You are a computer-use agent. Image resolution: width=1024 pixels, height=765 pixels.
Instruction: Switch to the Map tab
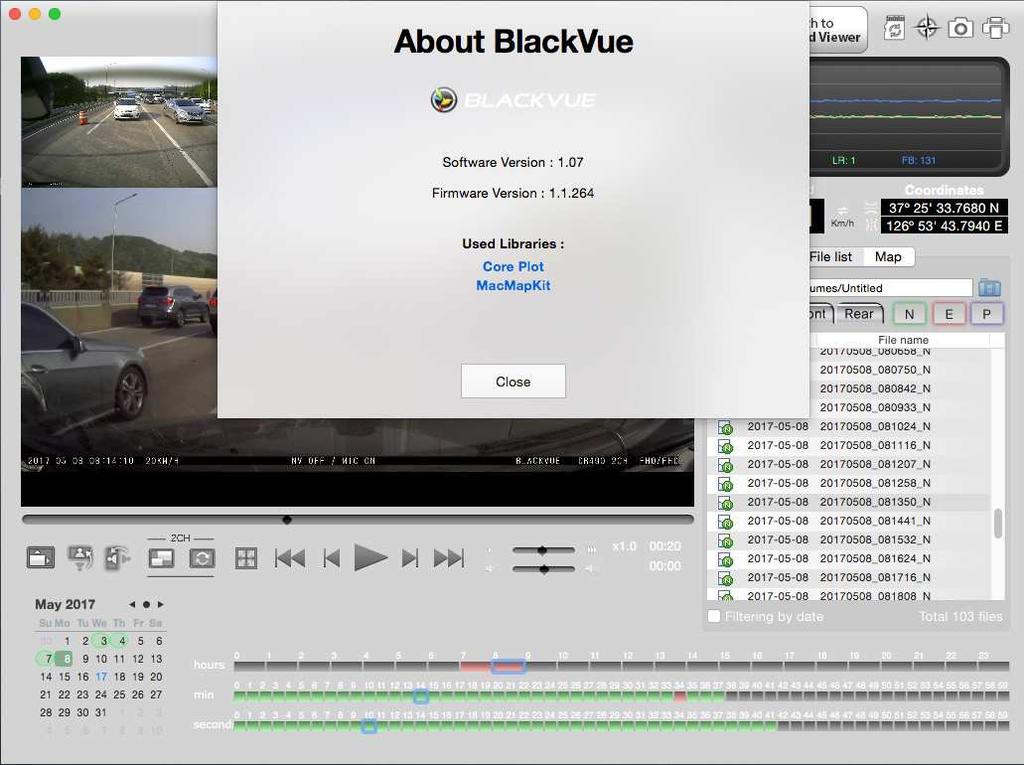click(888, 257)
